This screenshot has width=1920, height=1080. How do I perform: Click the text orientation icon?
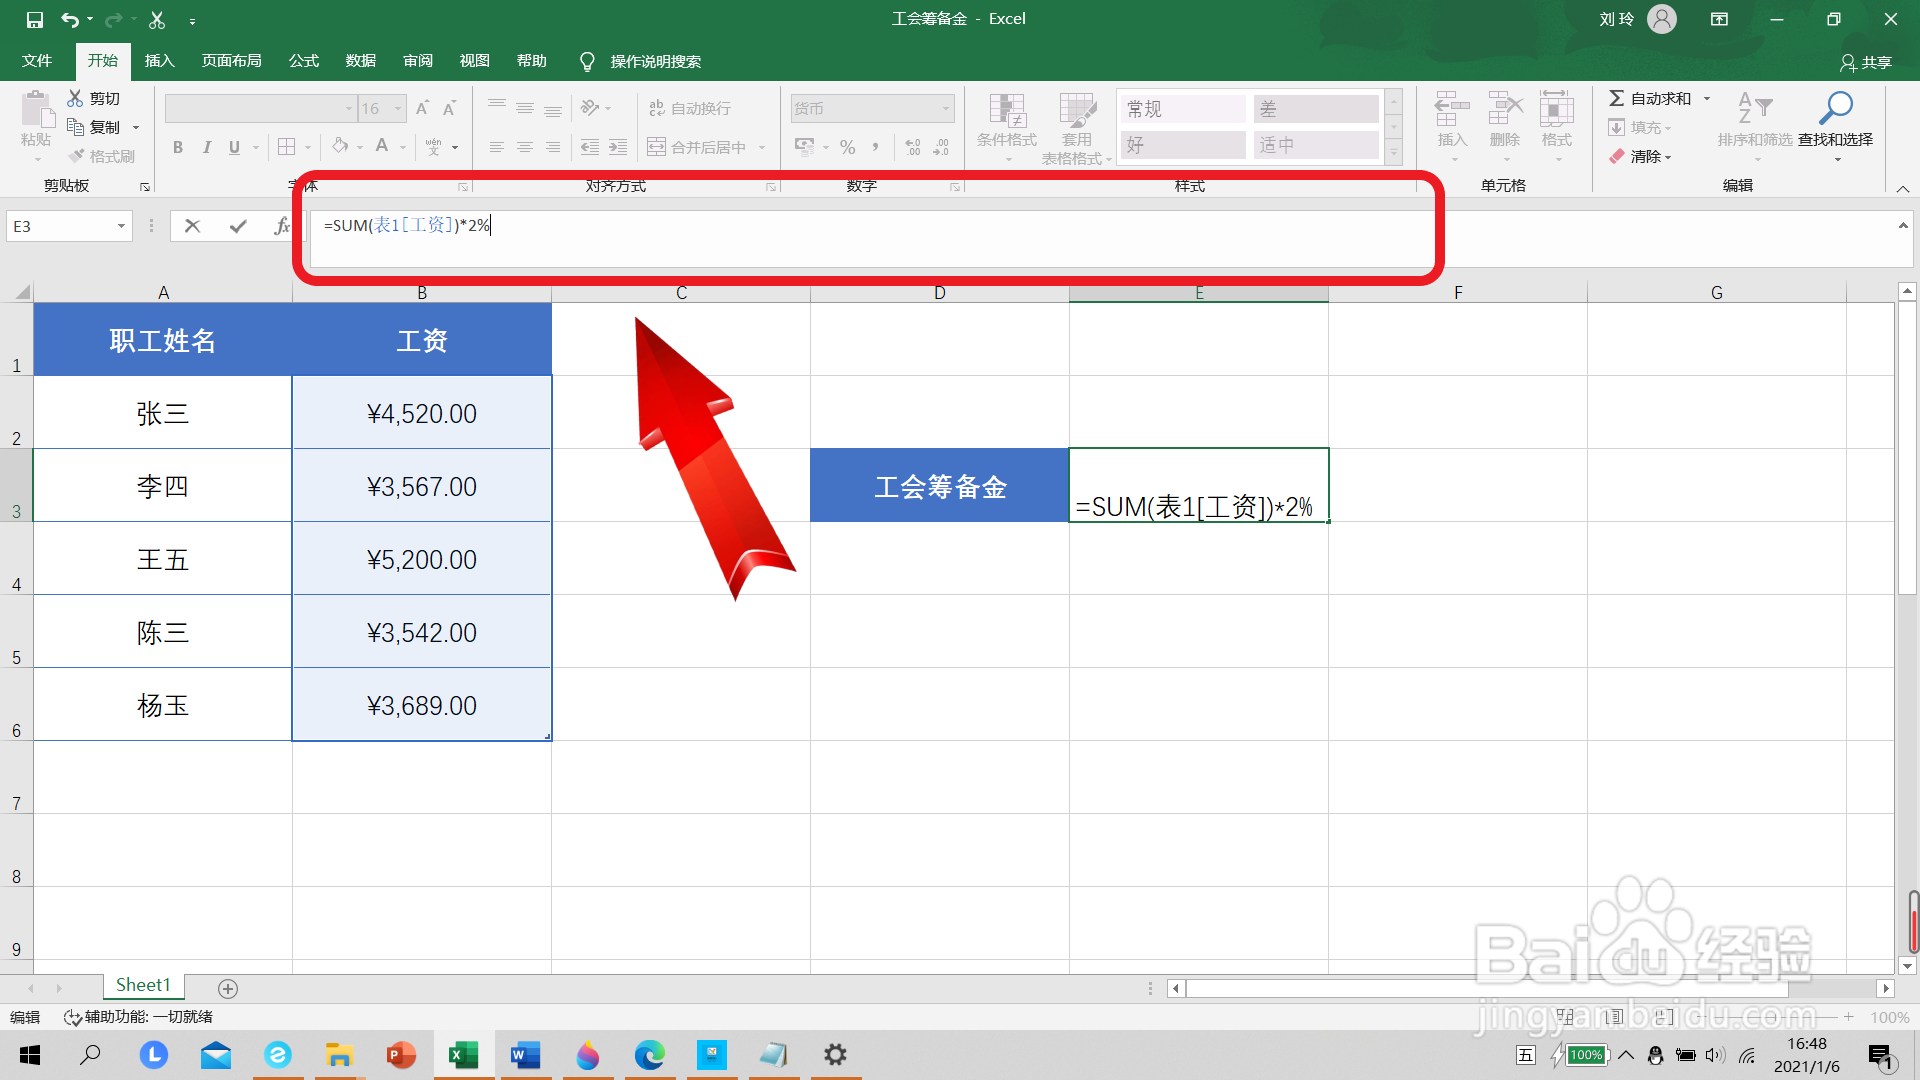(x=590, y=108)
